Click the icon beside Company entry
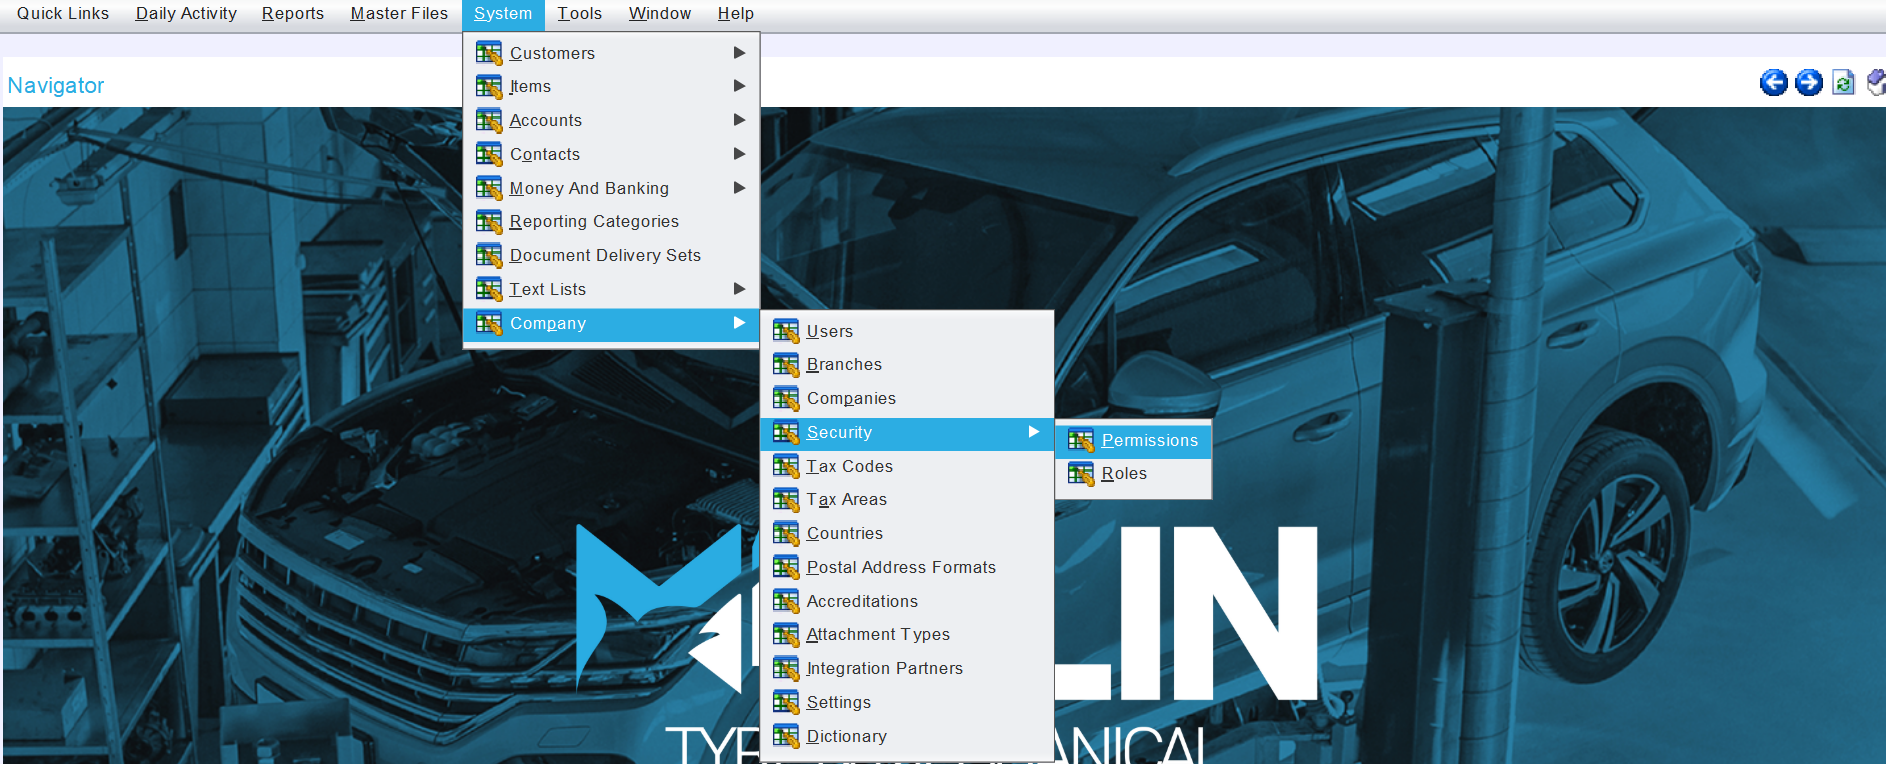 pos(489,324)
